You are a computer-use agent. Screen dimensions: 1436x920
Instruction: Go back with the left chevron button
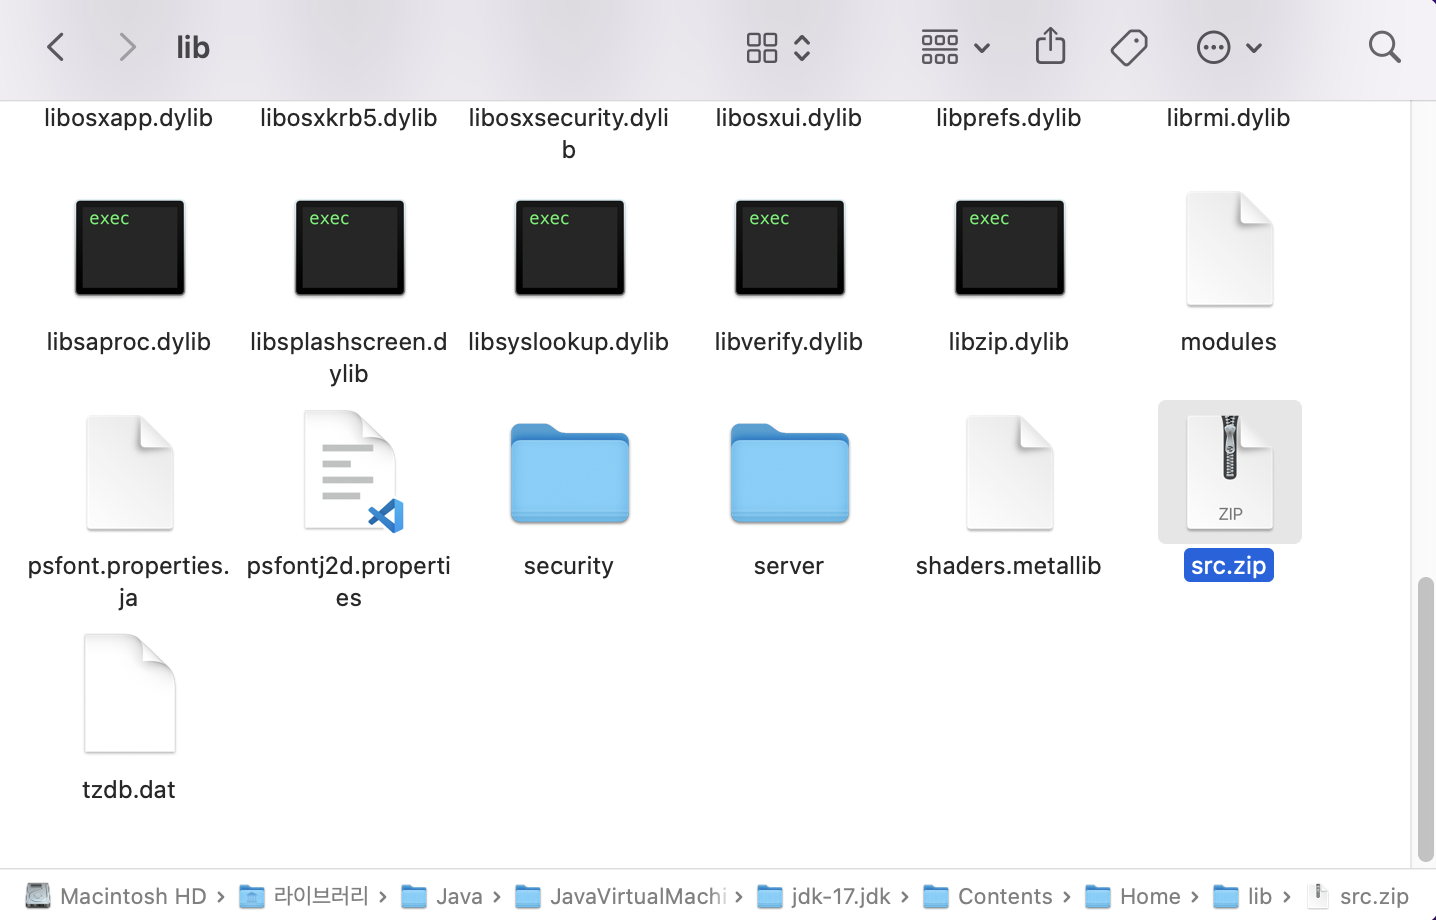pyautogui.click(x=56, y=47)
